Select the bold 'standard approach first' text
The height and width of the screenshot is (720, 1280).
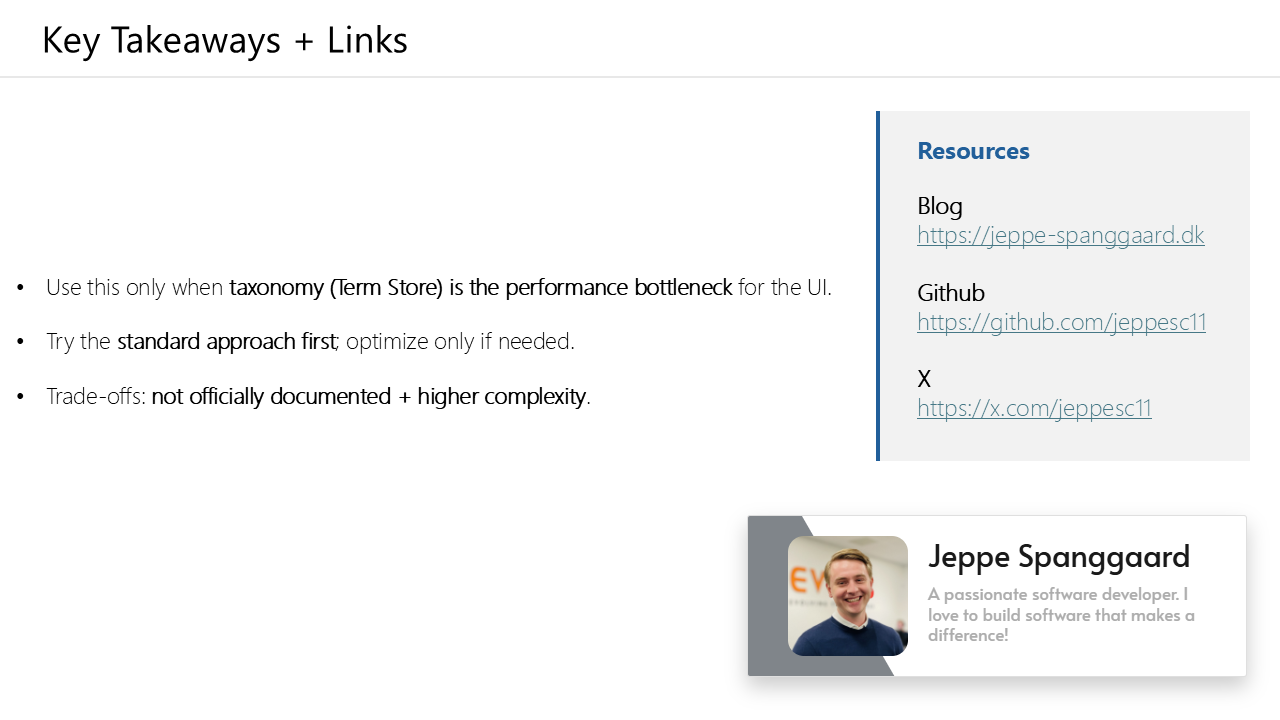tap(226, 342)
